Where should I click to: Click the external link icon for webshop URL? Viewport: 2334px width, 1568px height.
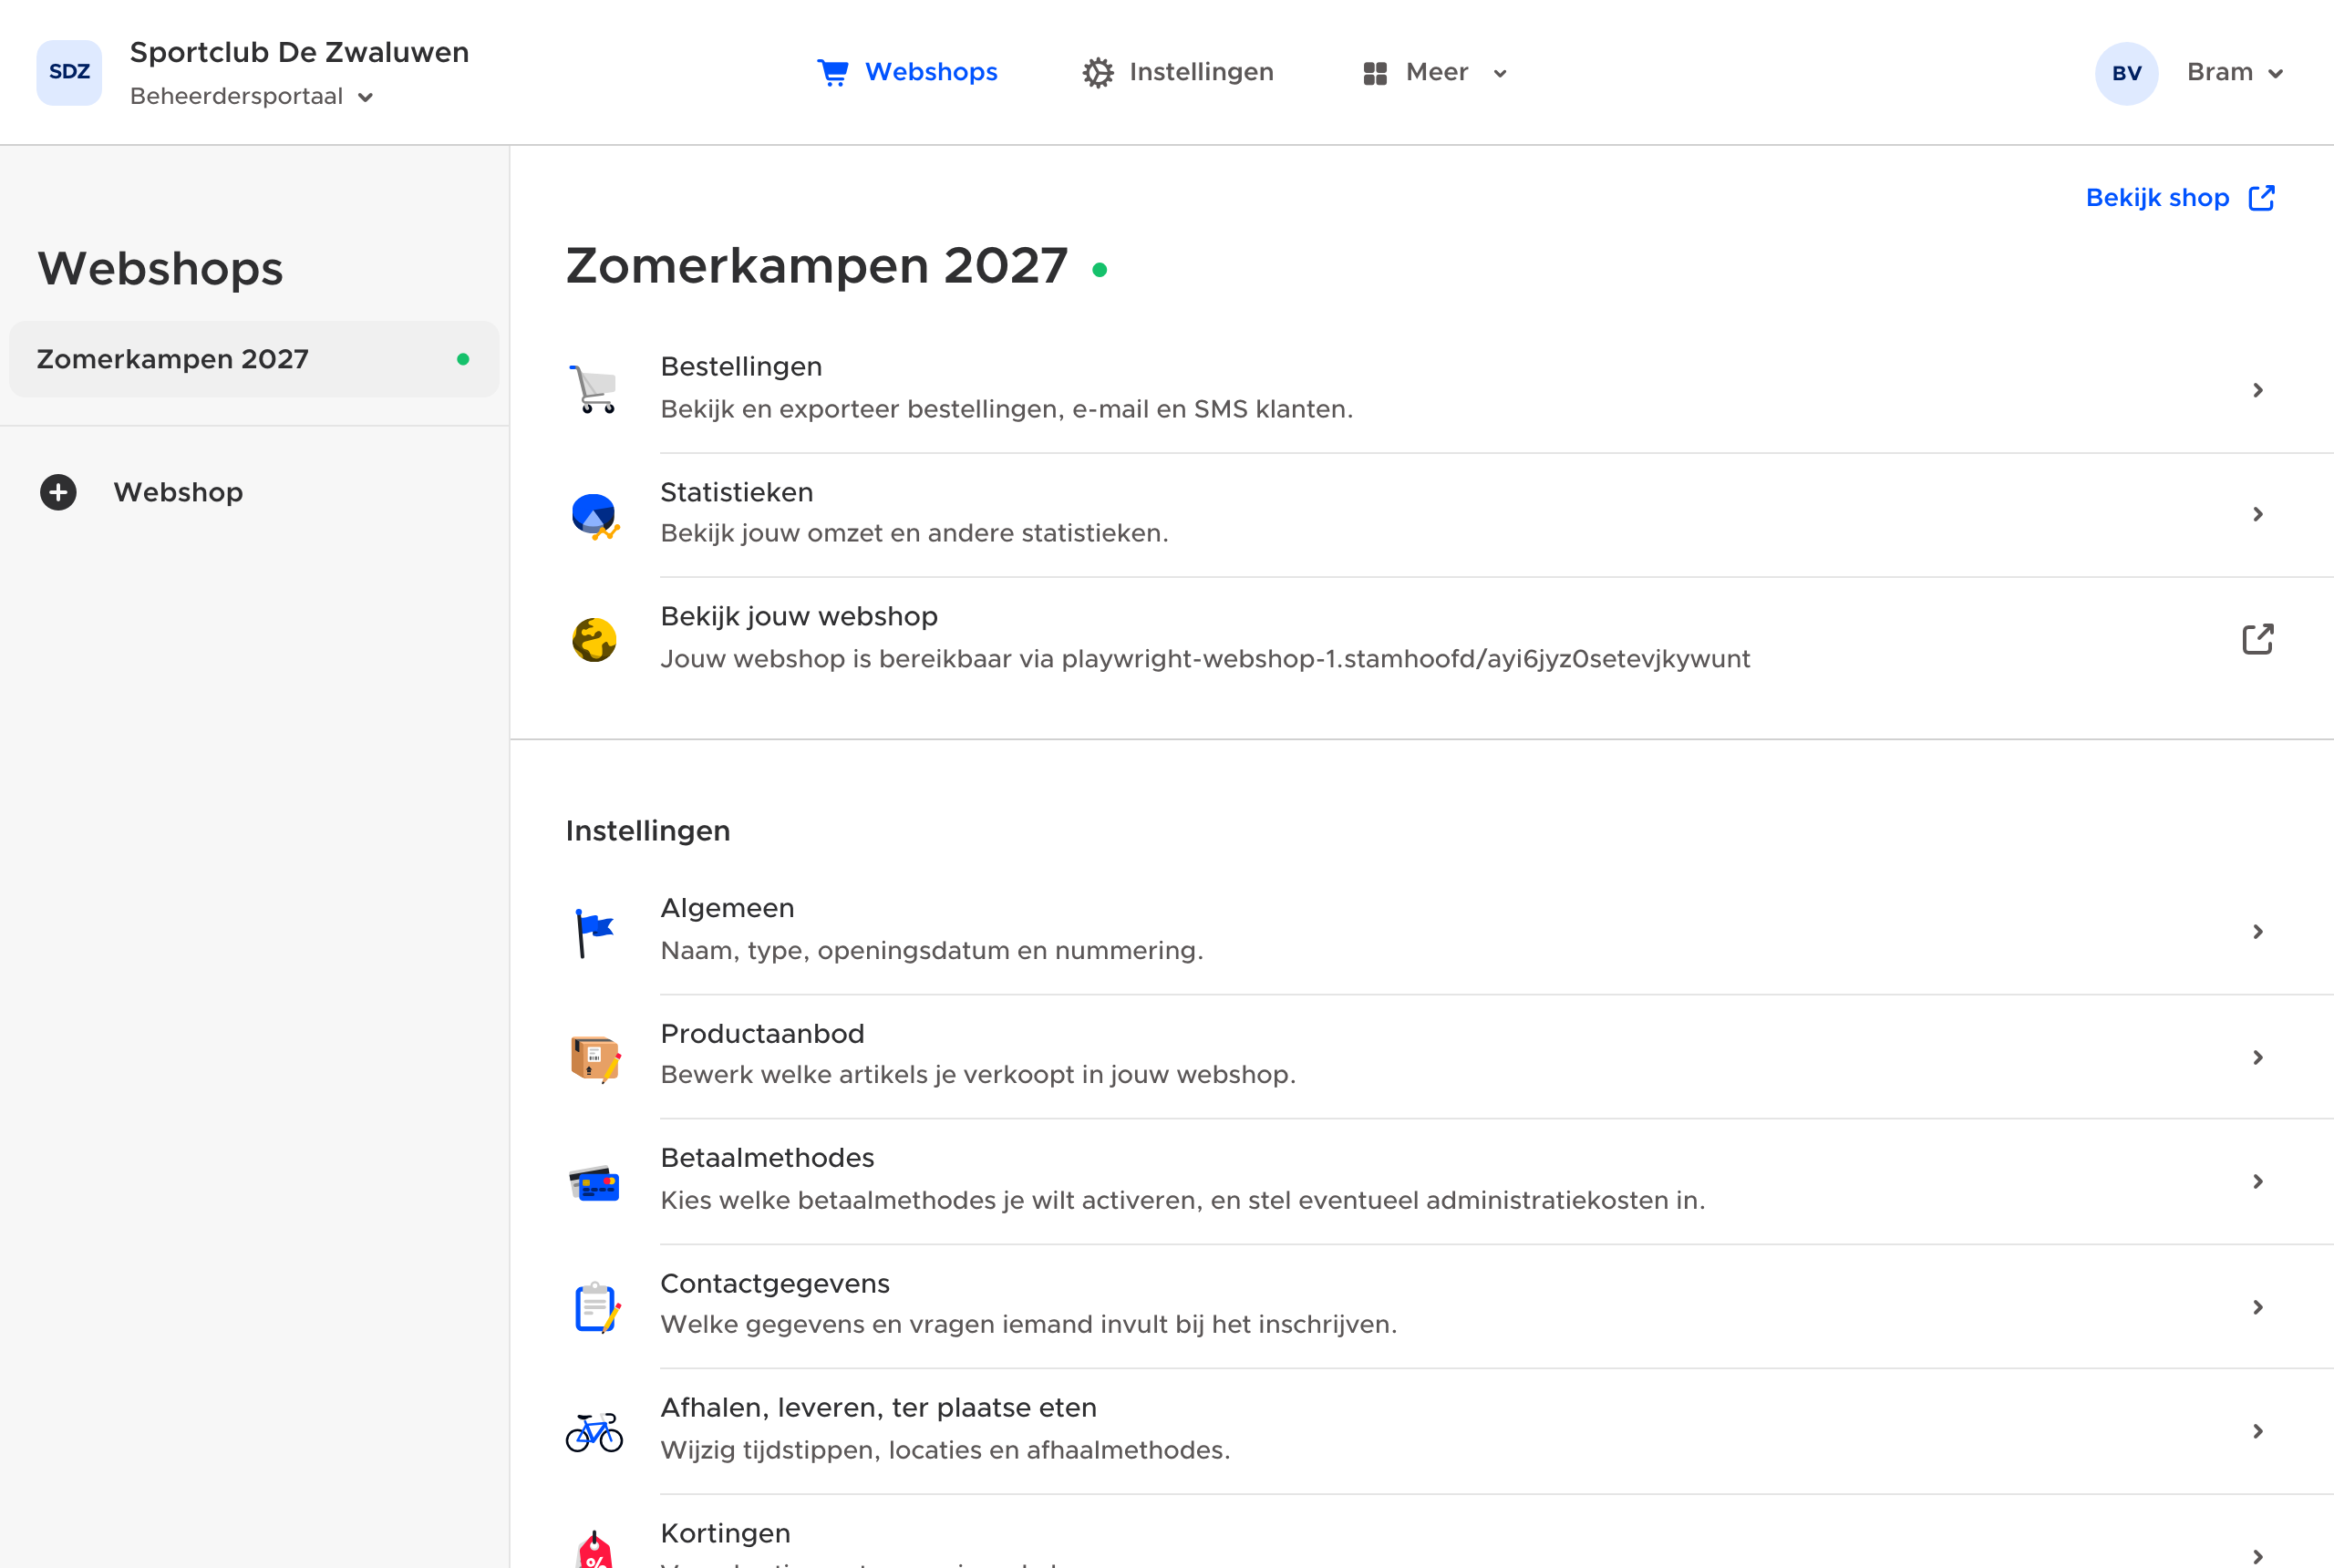point(2257,639)
